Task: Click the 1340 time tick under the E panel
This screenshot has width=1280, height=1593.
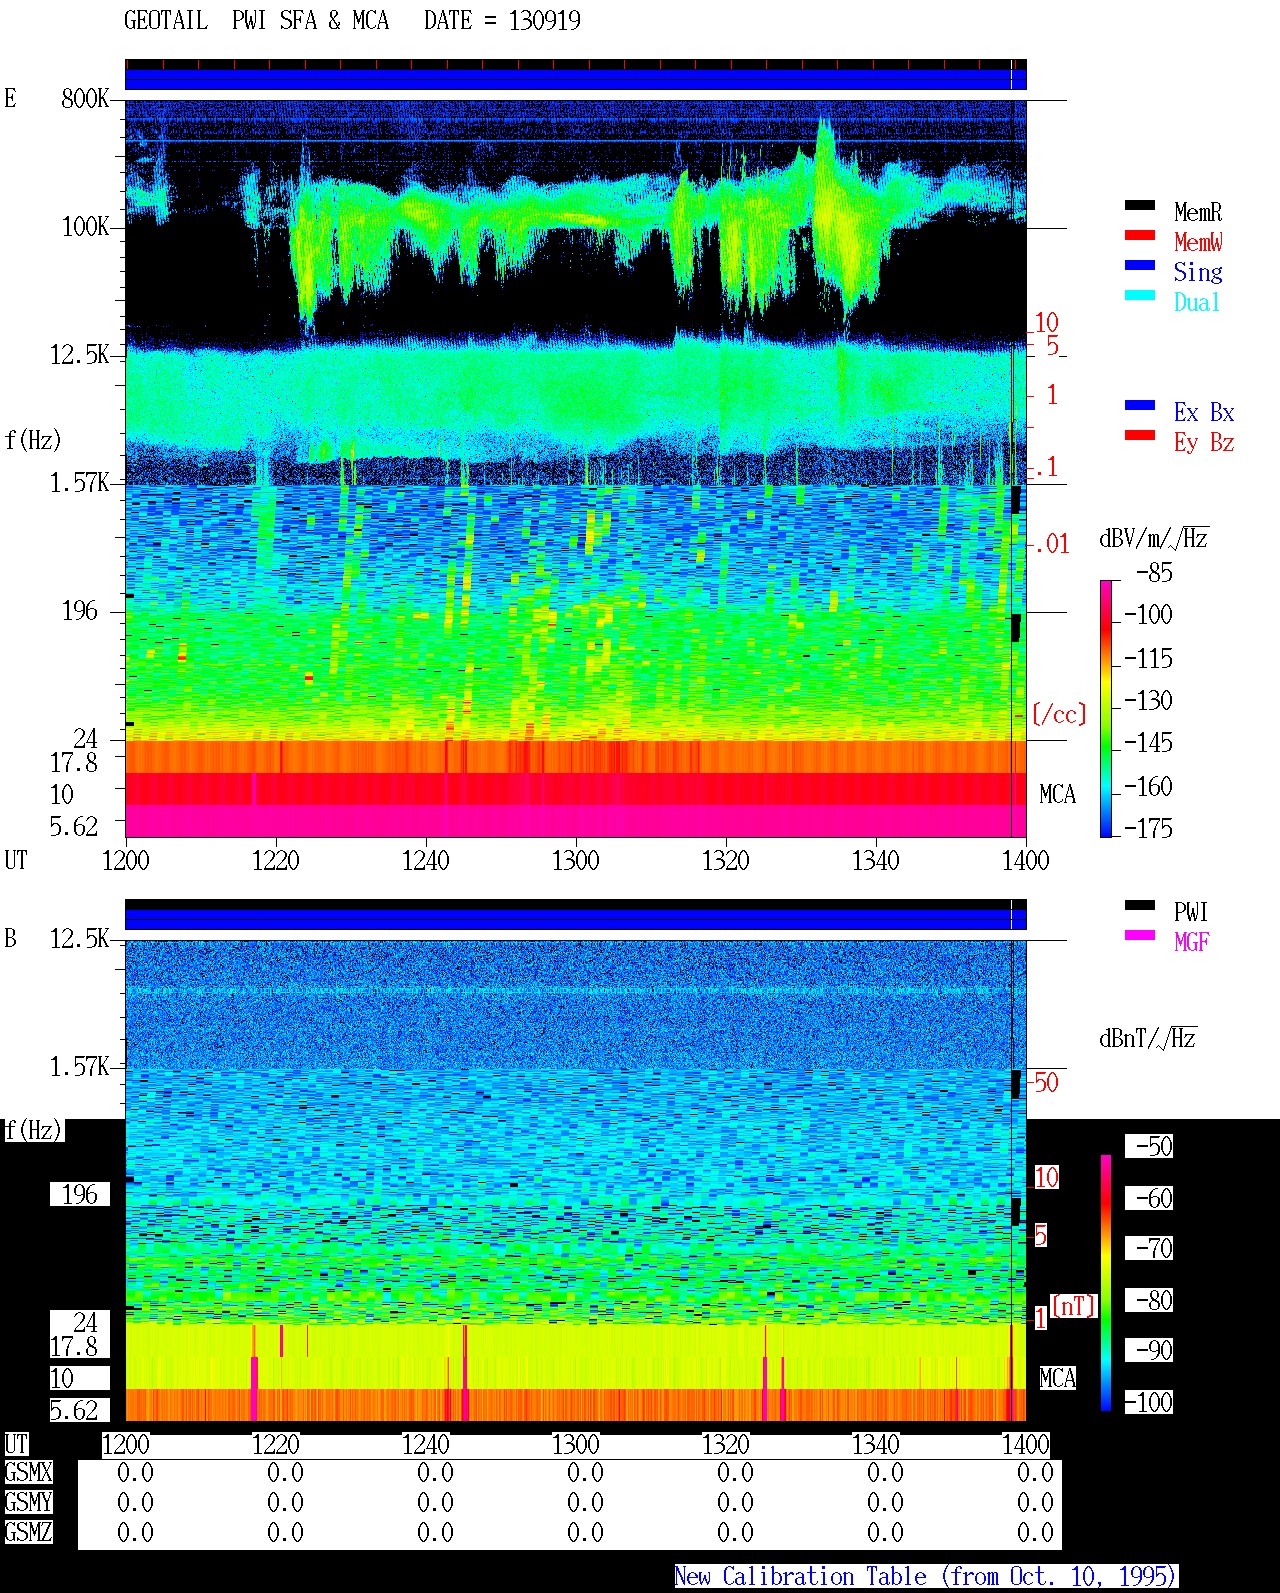Action: pos(876,861)
